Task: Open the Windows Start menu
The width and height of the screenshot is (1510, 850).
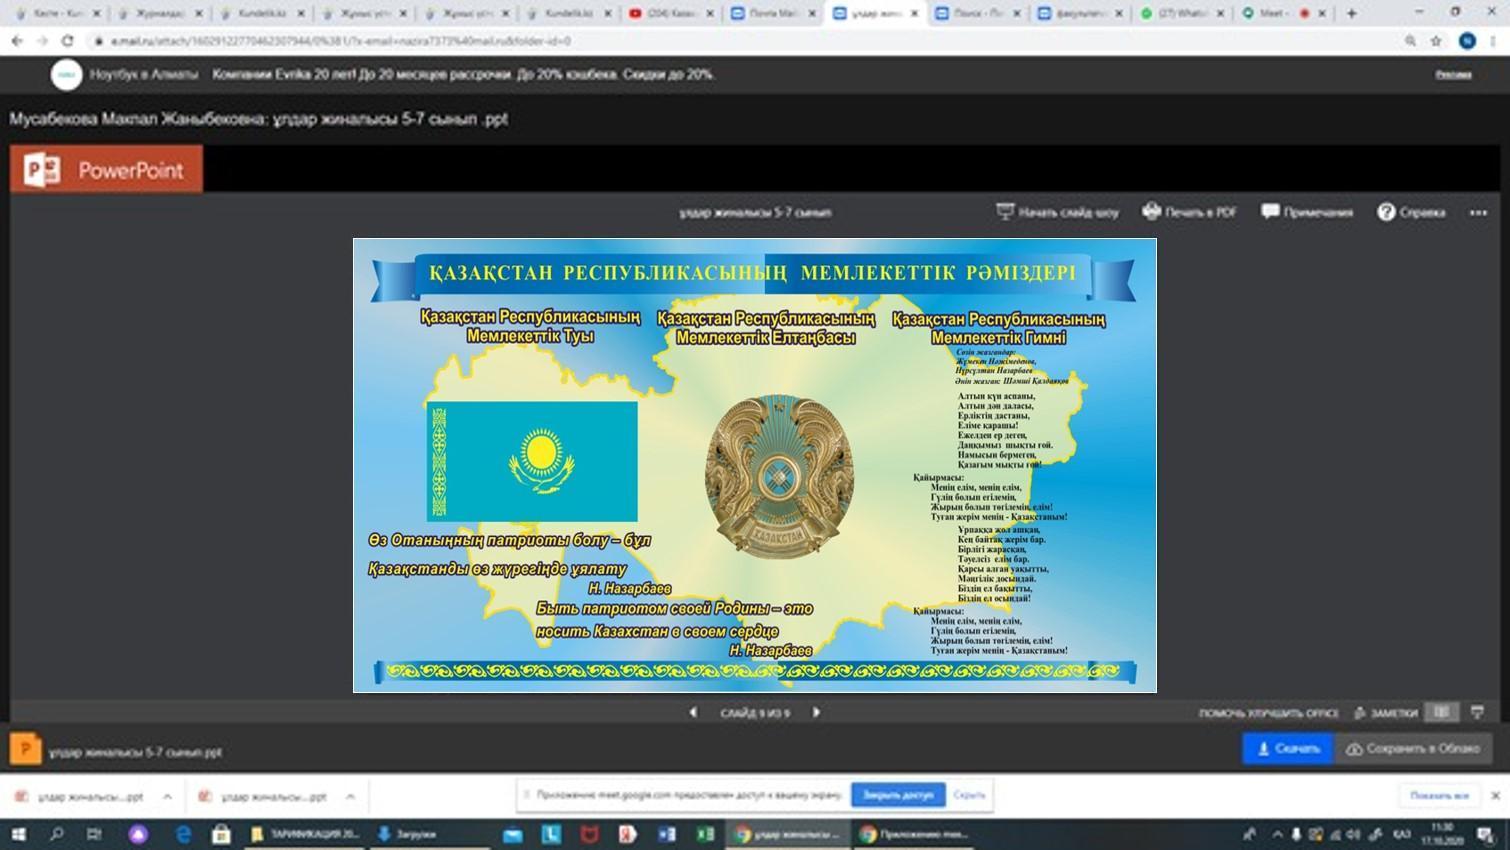Action: coord(18,834)
